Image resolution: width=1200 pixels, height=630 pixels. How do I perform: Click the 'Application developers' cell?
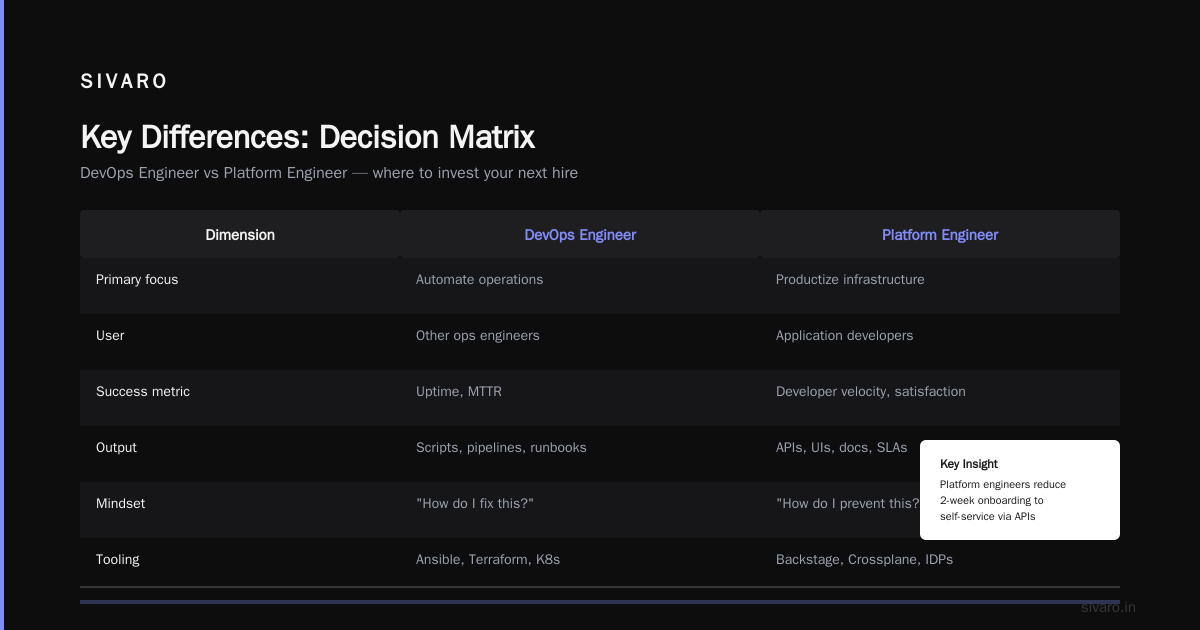click(845, 336)
